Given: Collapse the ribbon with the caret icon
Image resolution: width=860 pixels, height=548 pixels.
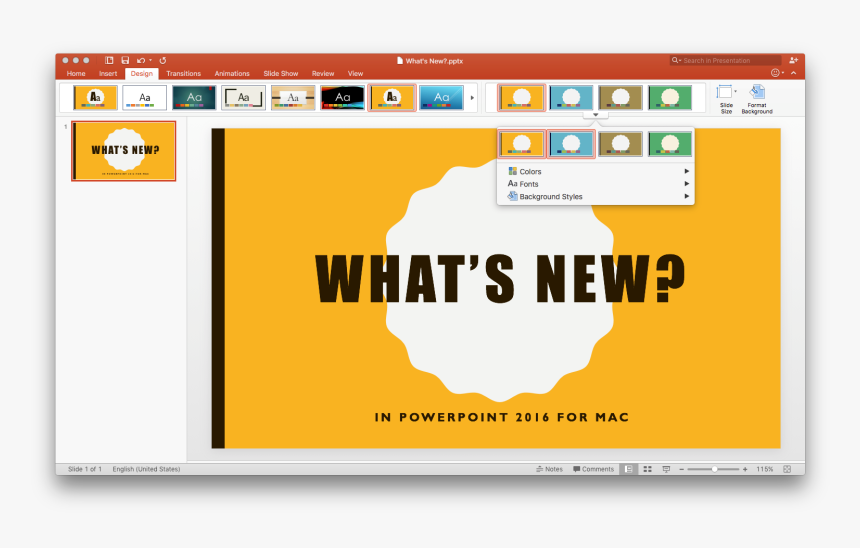Looking at the screenshot, I should [x=793, y=73].
